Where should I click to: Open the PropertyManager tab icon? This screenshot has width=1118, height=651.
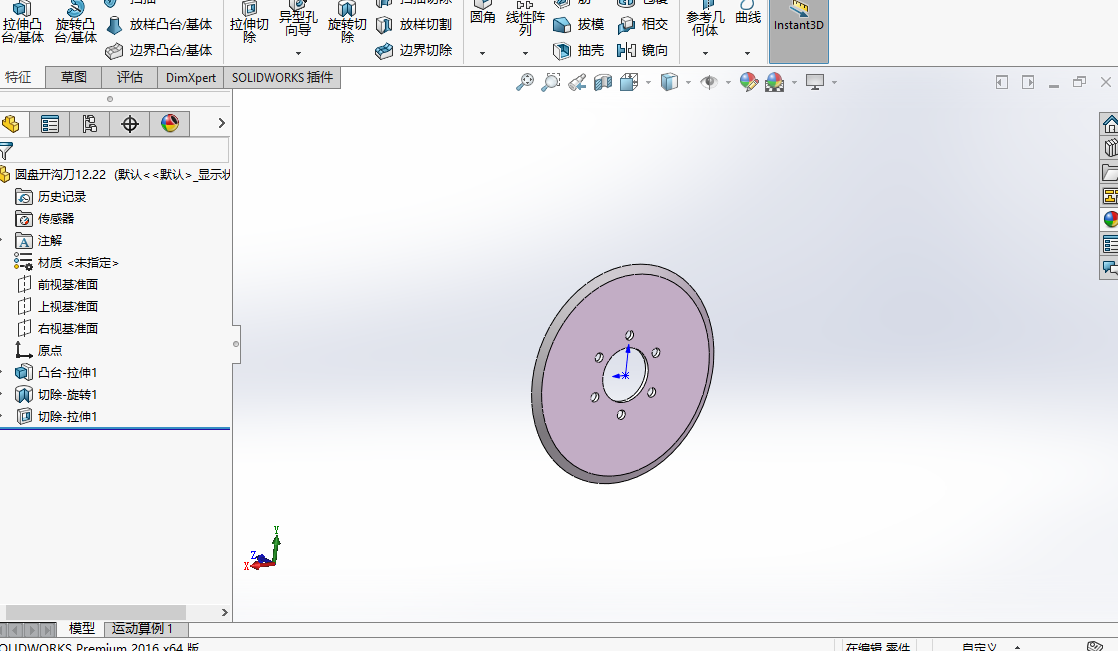click(x=50, y=124)
